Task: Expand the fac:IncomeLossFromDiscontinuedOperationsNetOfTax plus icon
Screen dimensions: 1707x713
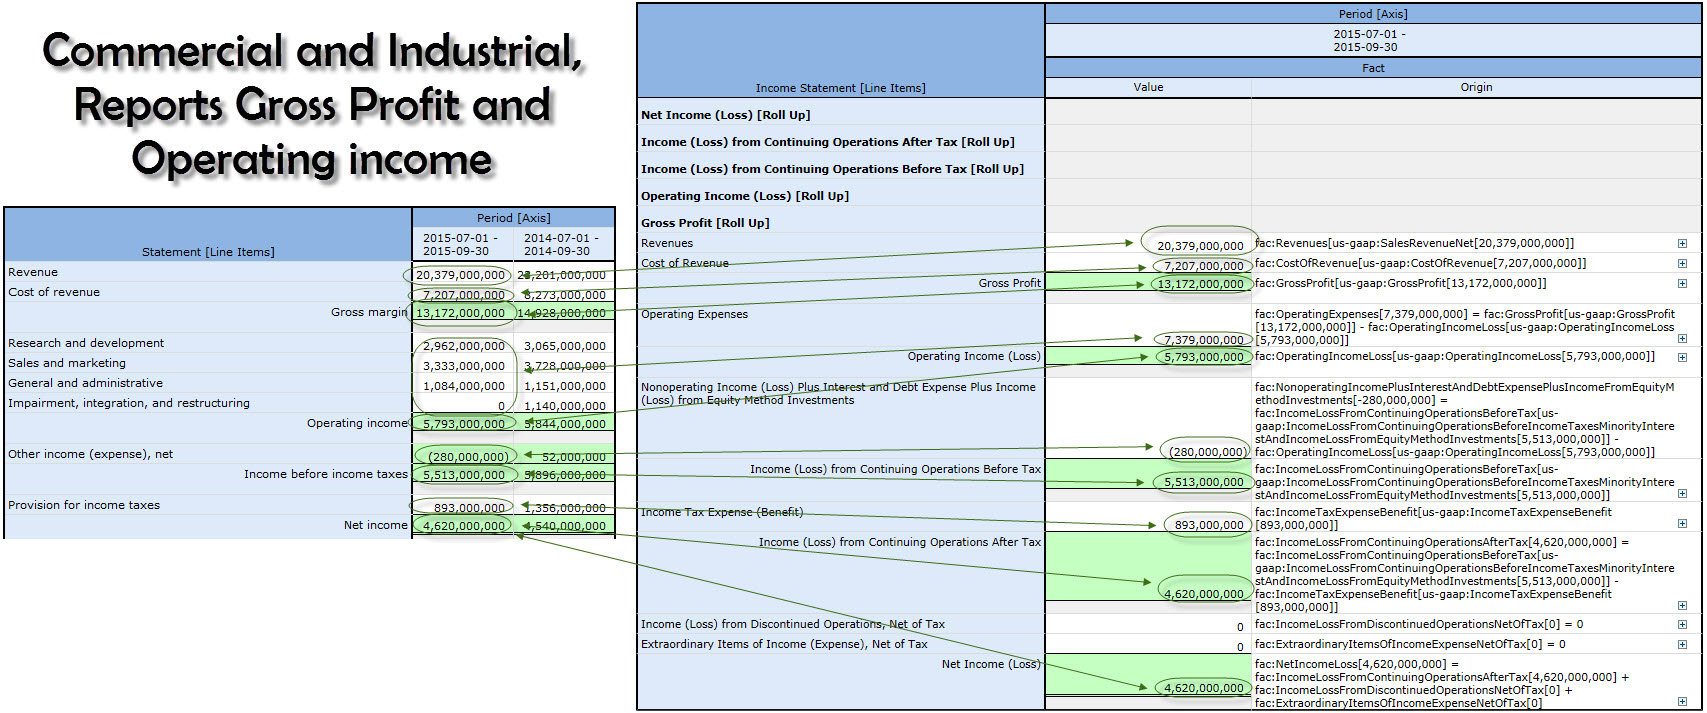Action: pyautogui.click(x=1682, y=624)
